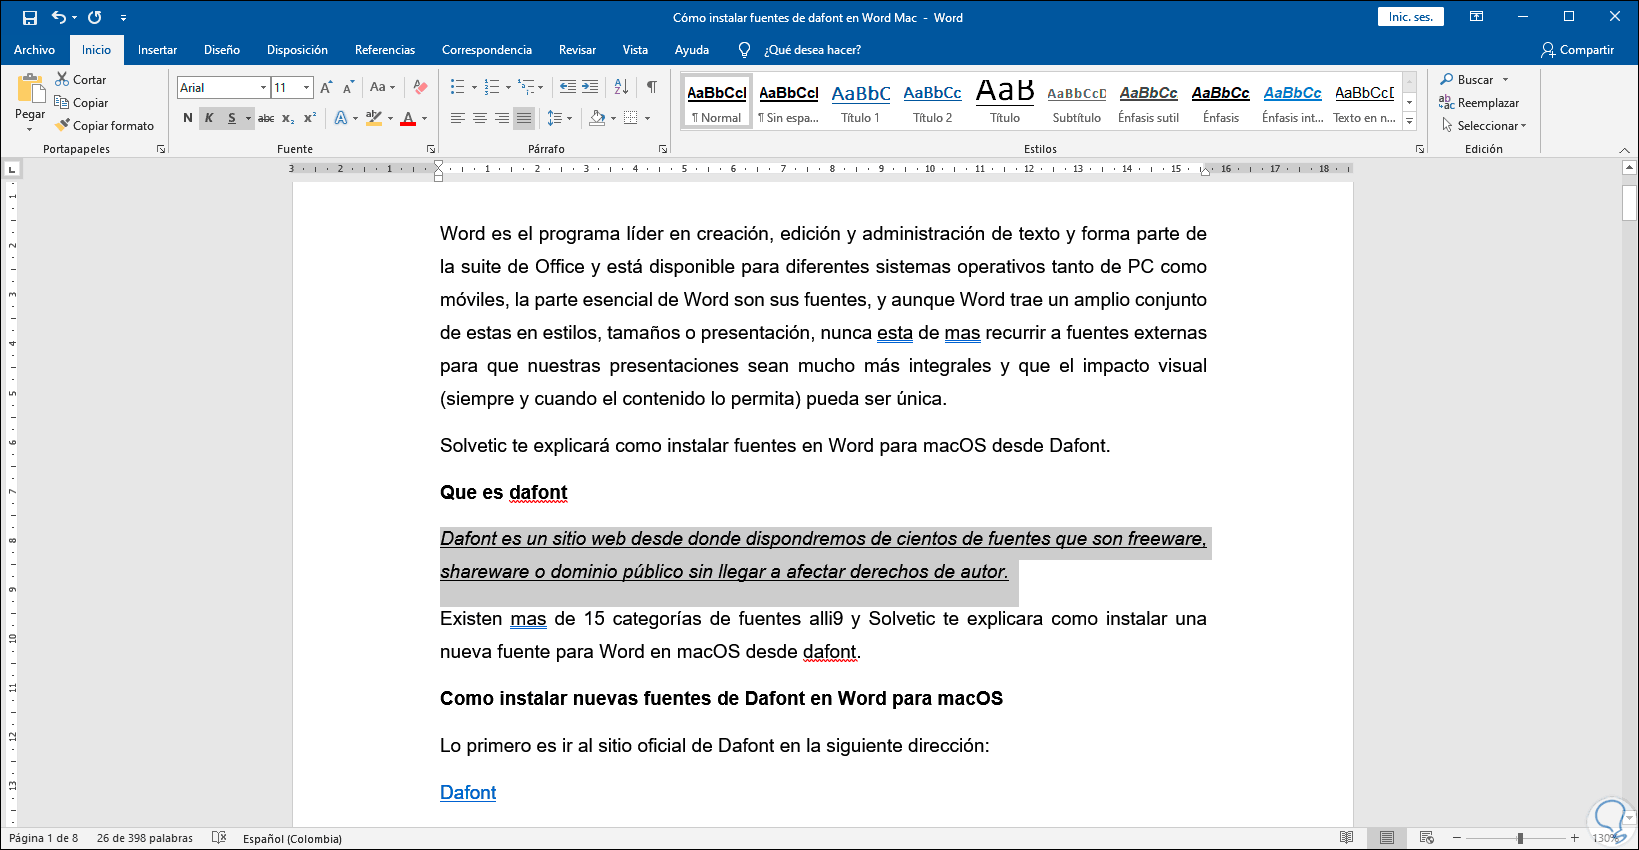This screenshot has height=850, width=1639.
Task: Apply the Título 1 style
Action: [x=861, y=101]
